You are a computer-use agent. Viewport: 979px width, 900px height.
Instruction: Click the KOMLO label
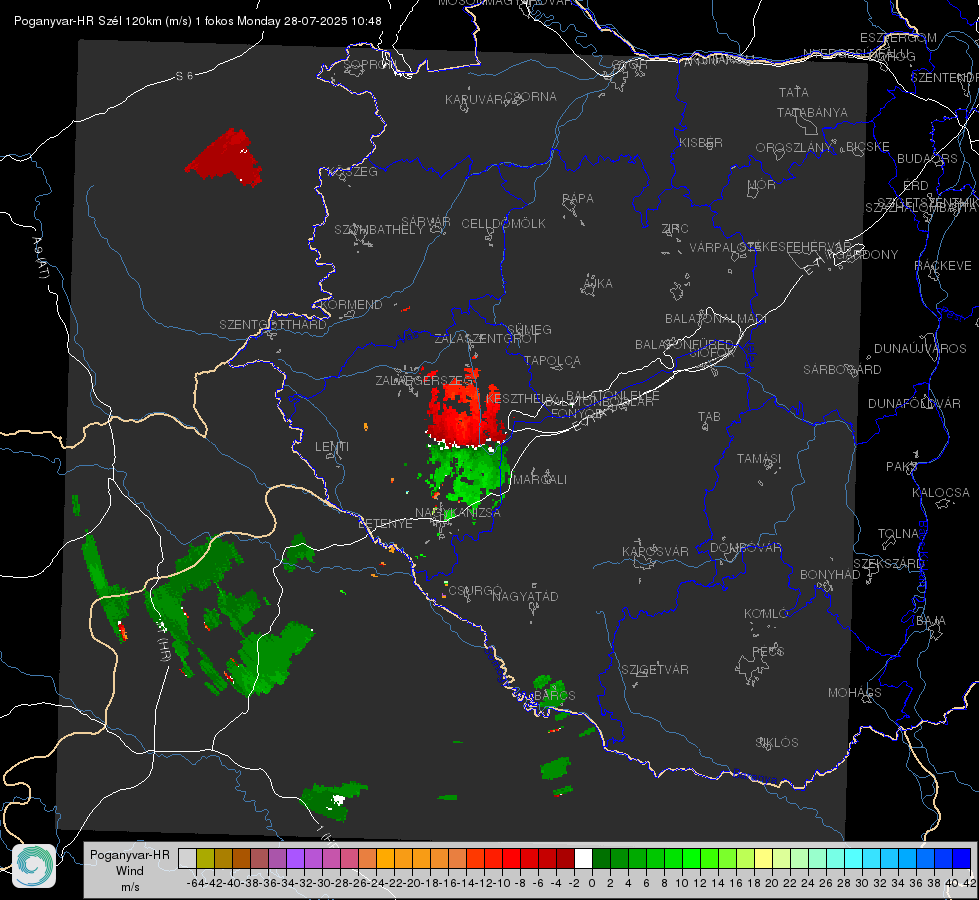click(x=766, y=614)
